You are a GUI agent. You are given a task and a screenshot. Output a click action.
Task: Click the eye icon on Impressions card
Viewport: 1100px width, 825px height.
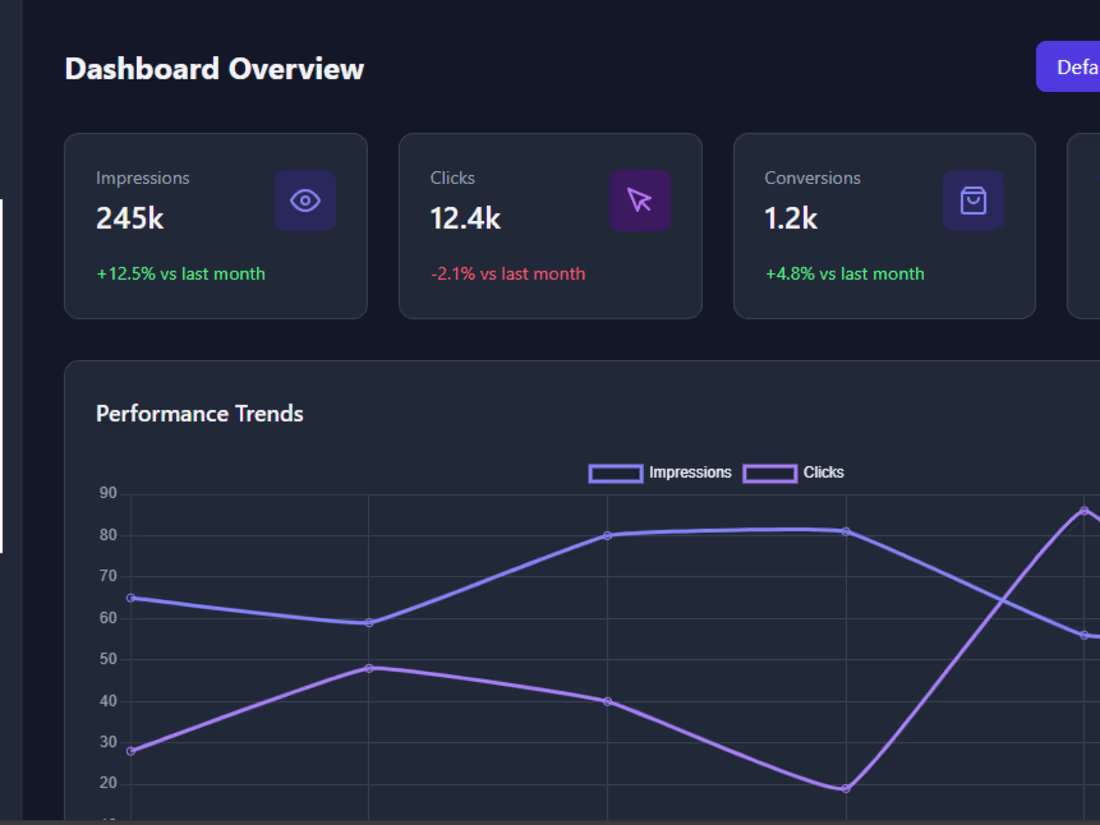(x=305, y=201)
